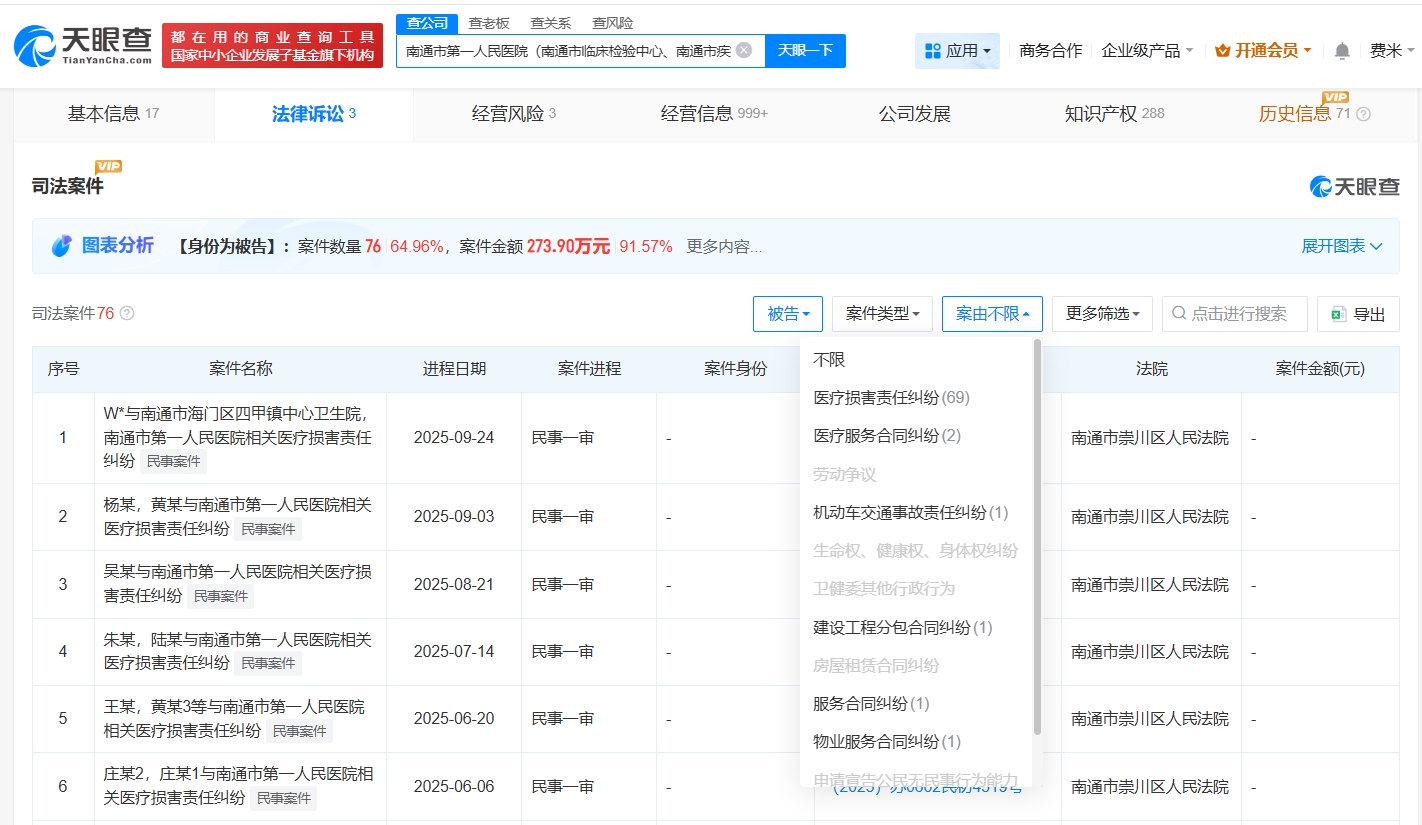Export cases using the 导出 button
This screenshot has width=1422, height=825.
[1358, 314]
